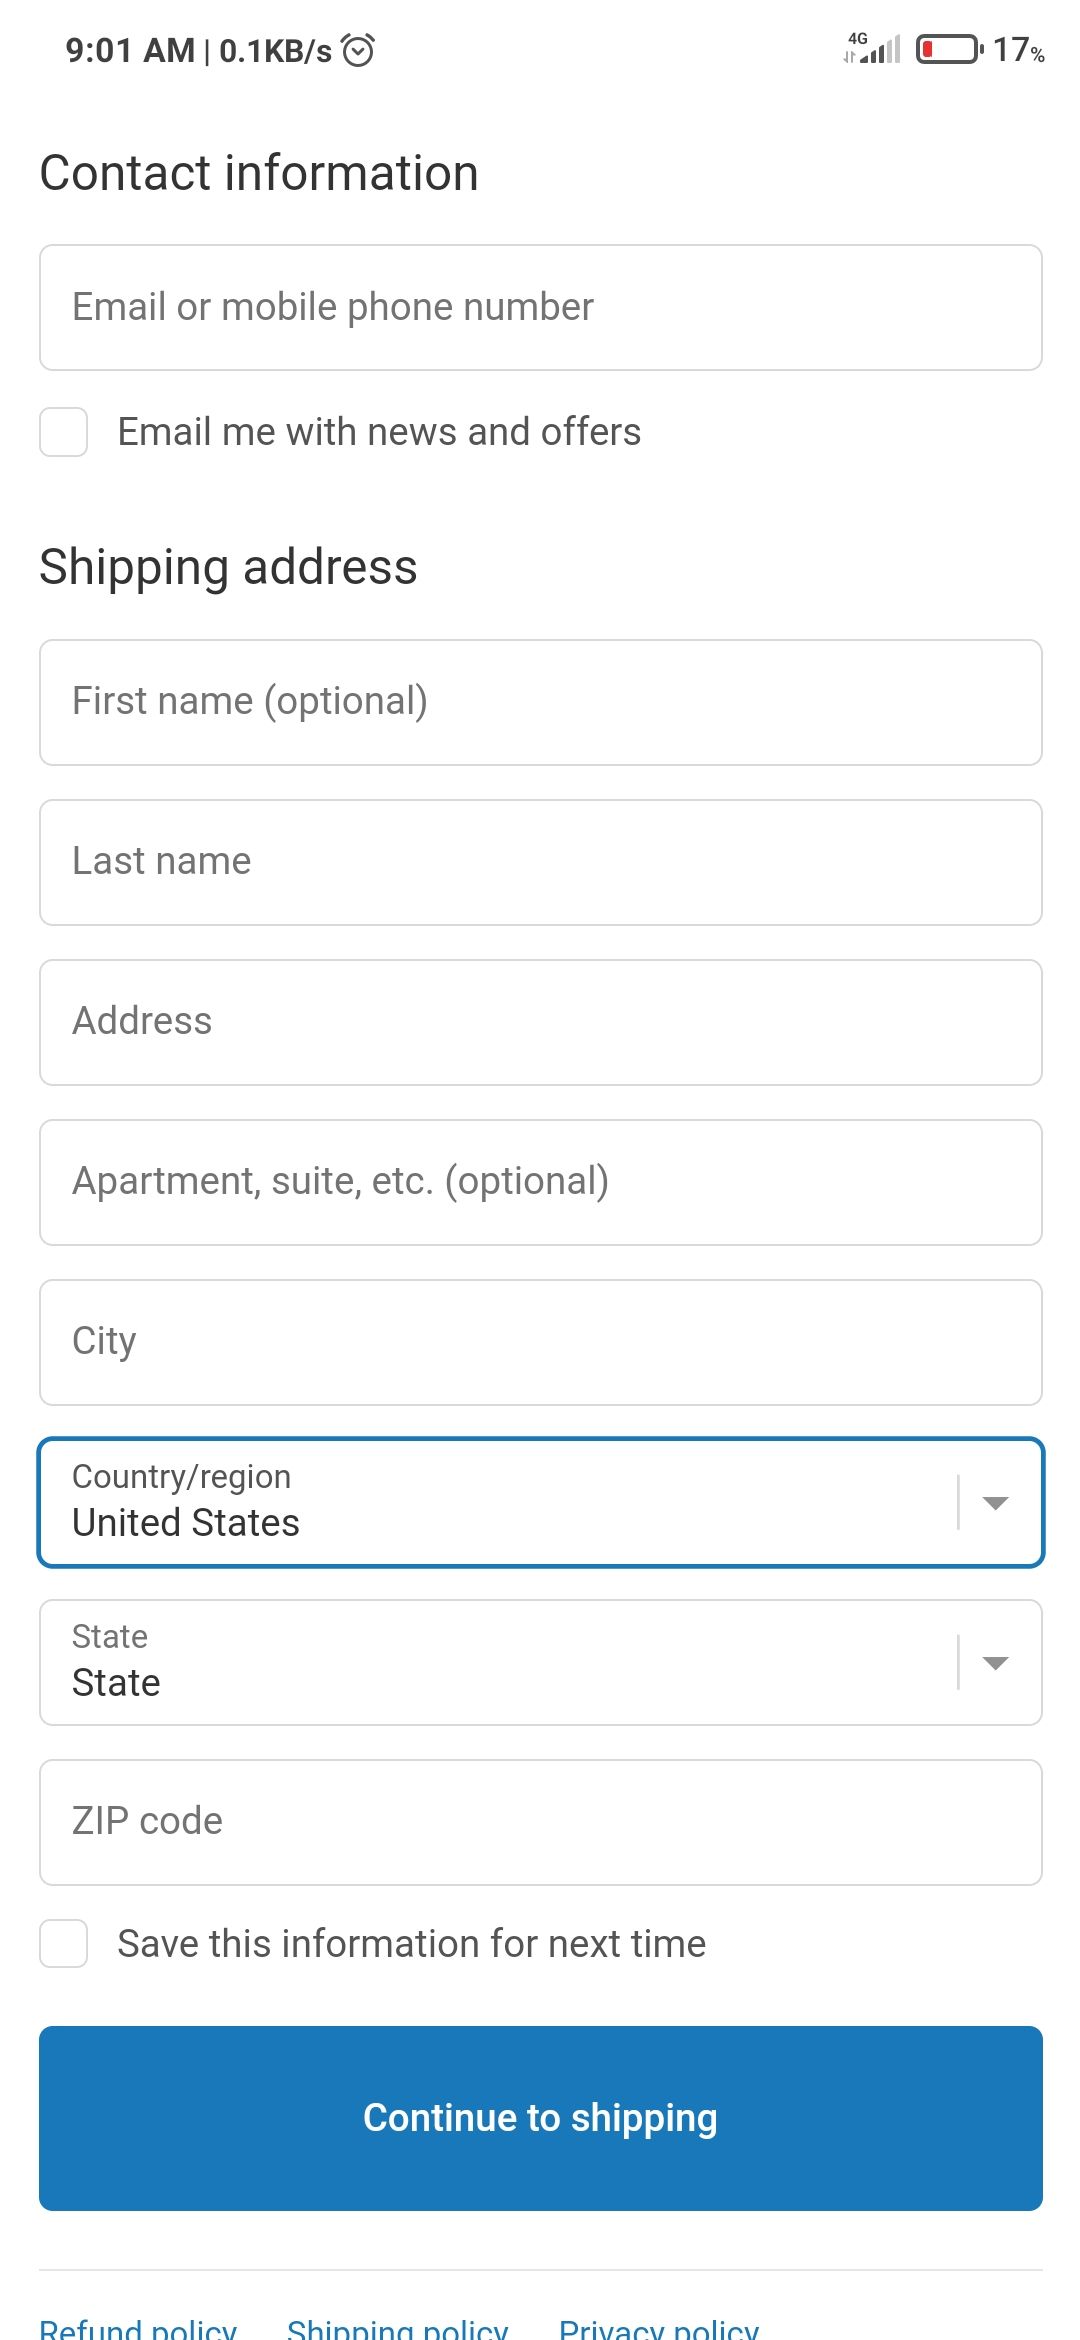Tap the alarm clock status icon
Screen dimensions: 1080x2340
click(x=358, y=50)
